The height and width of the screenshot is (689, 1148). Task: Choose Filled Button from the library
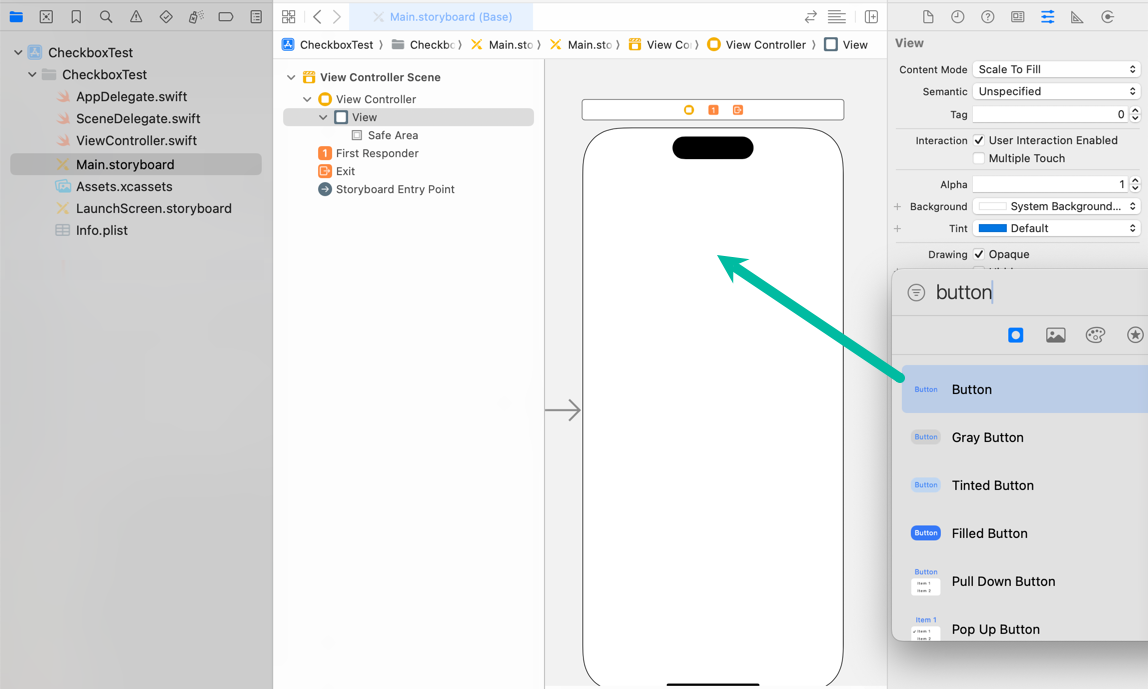(x=989, y=533)
